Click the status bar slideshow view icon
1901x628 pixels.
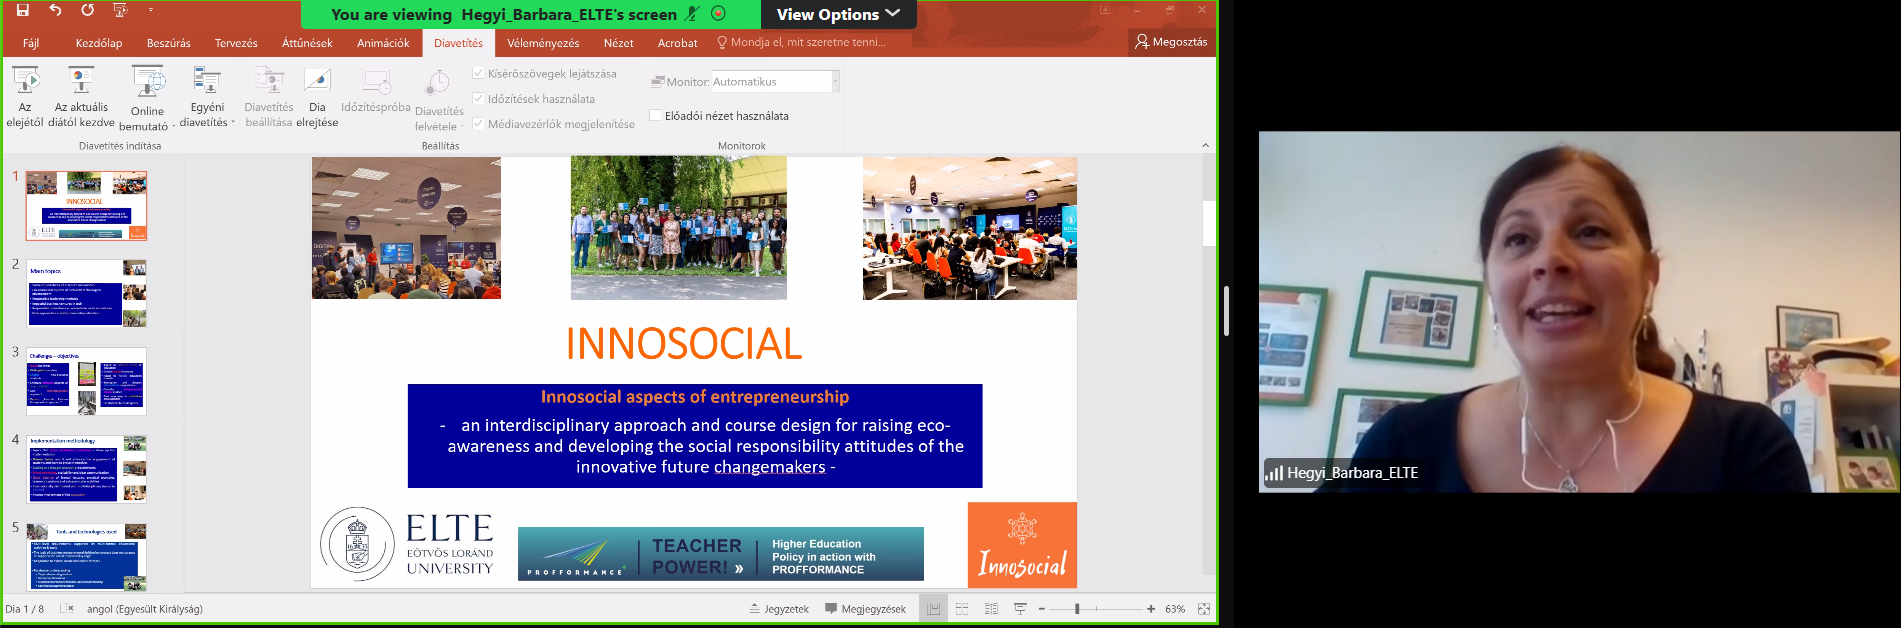tap(1020, 609)
